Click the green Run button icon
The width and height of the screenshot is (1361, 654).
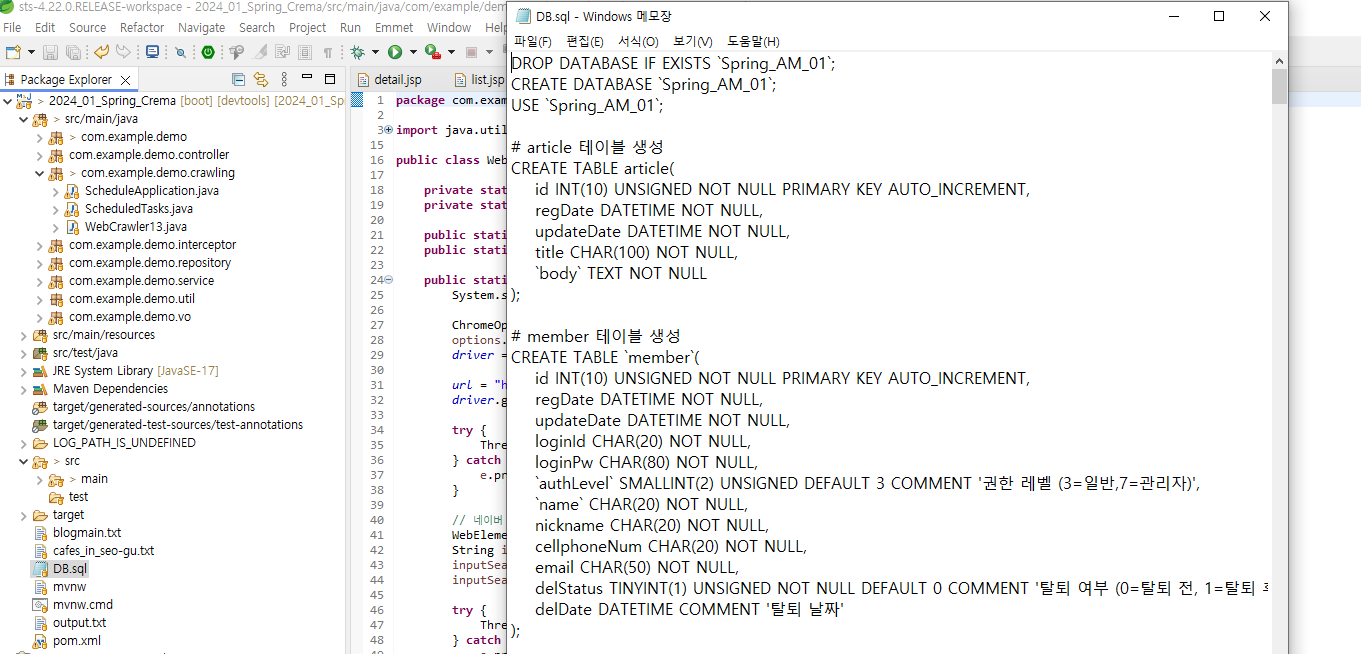(x=395, y=52)
